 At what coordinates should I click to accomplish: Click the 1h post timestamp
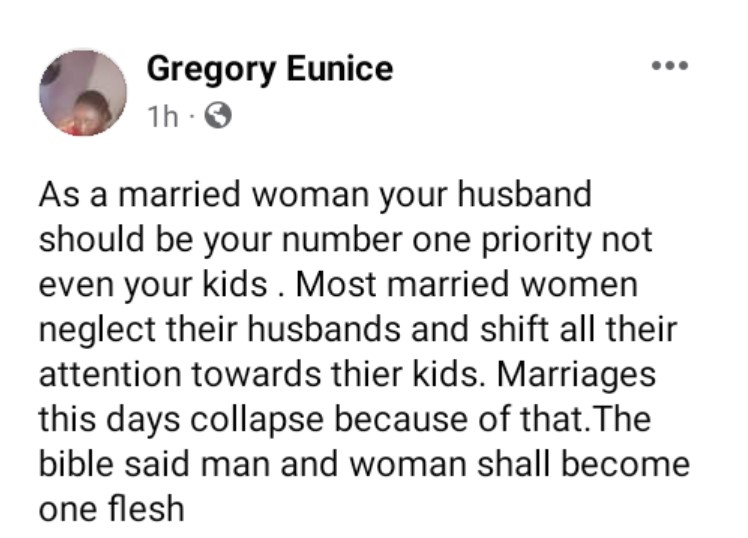click(x=162, y=117)
